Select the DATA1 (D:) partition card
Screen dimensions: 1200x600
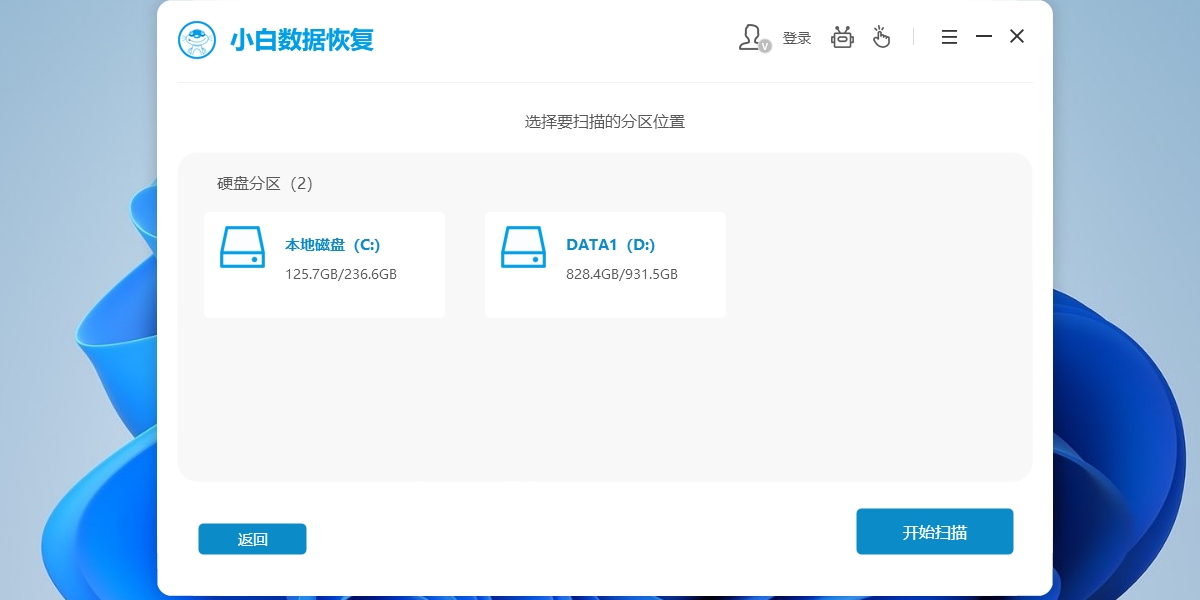coord(605,263)
